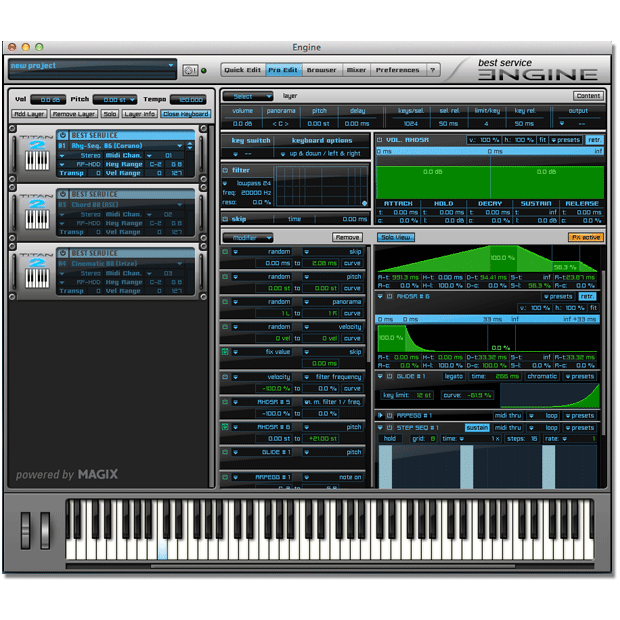This screenshot has height=620, width=620.
Task: Toggle the FX active button
Action: click(x=586, y=237)
